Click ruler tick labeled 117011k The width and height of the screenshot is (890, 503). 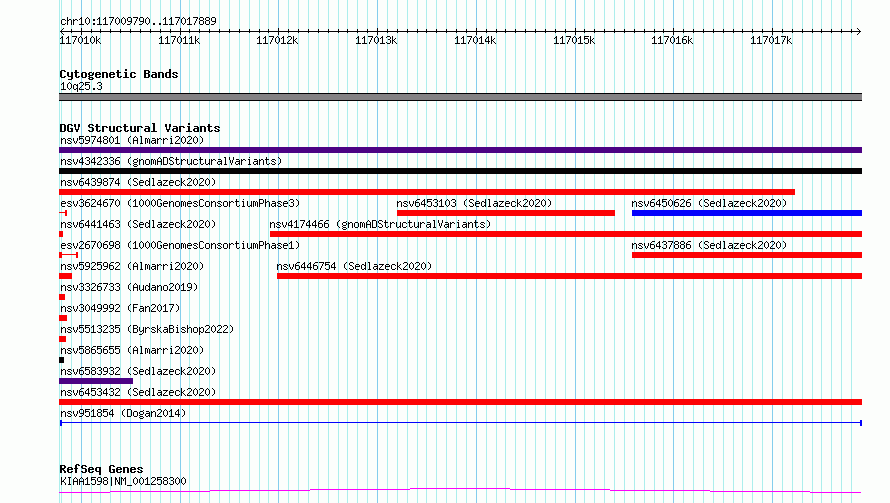point(179,40)
